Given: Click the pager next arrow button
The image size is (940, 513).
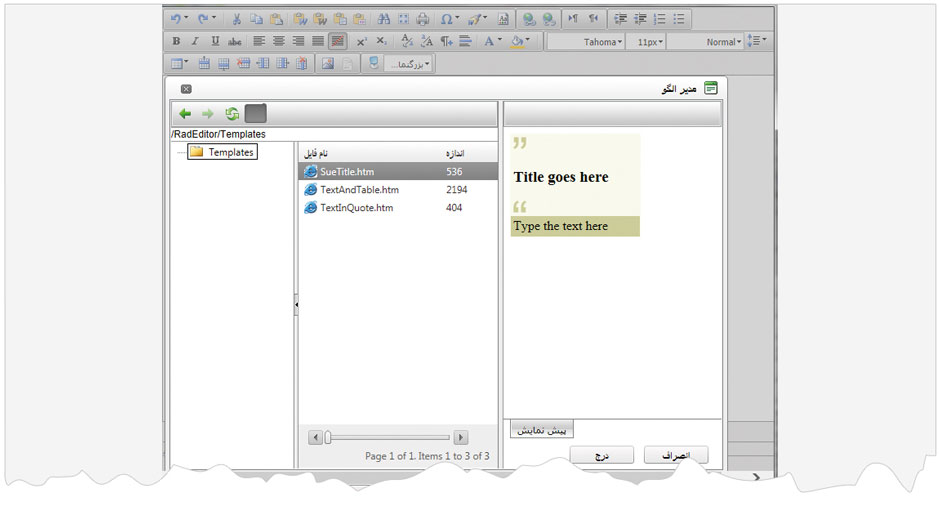Looking at the screenshot, I should pos(460,437).
